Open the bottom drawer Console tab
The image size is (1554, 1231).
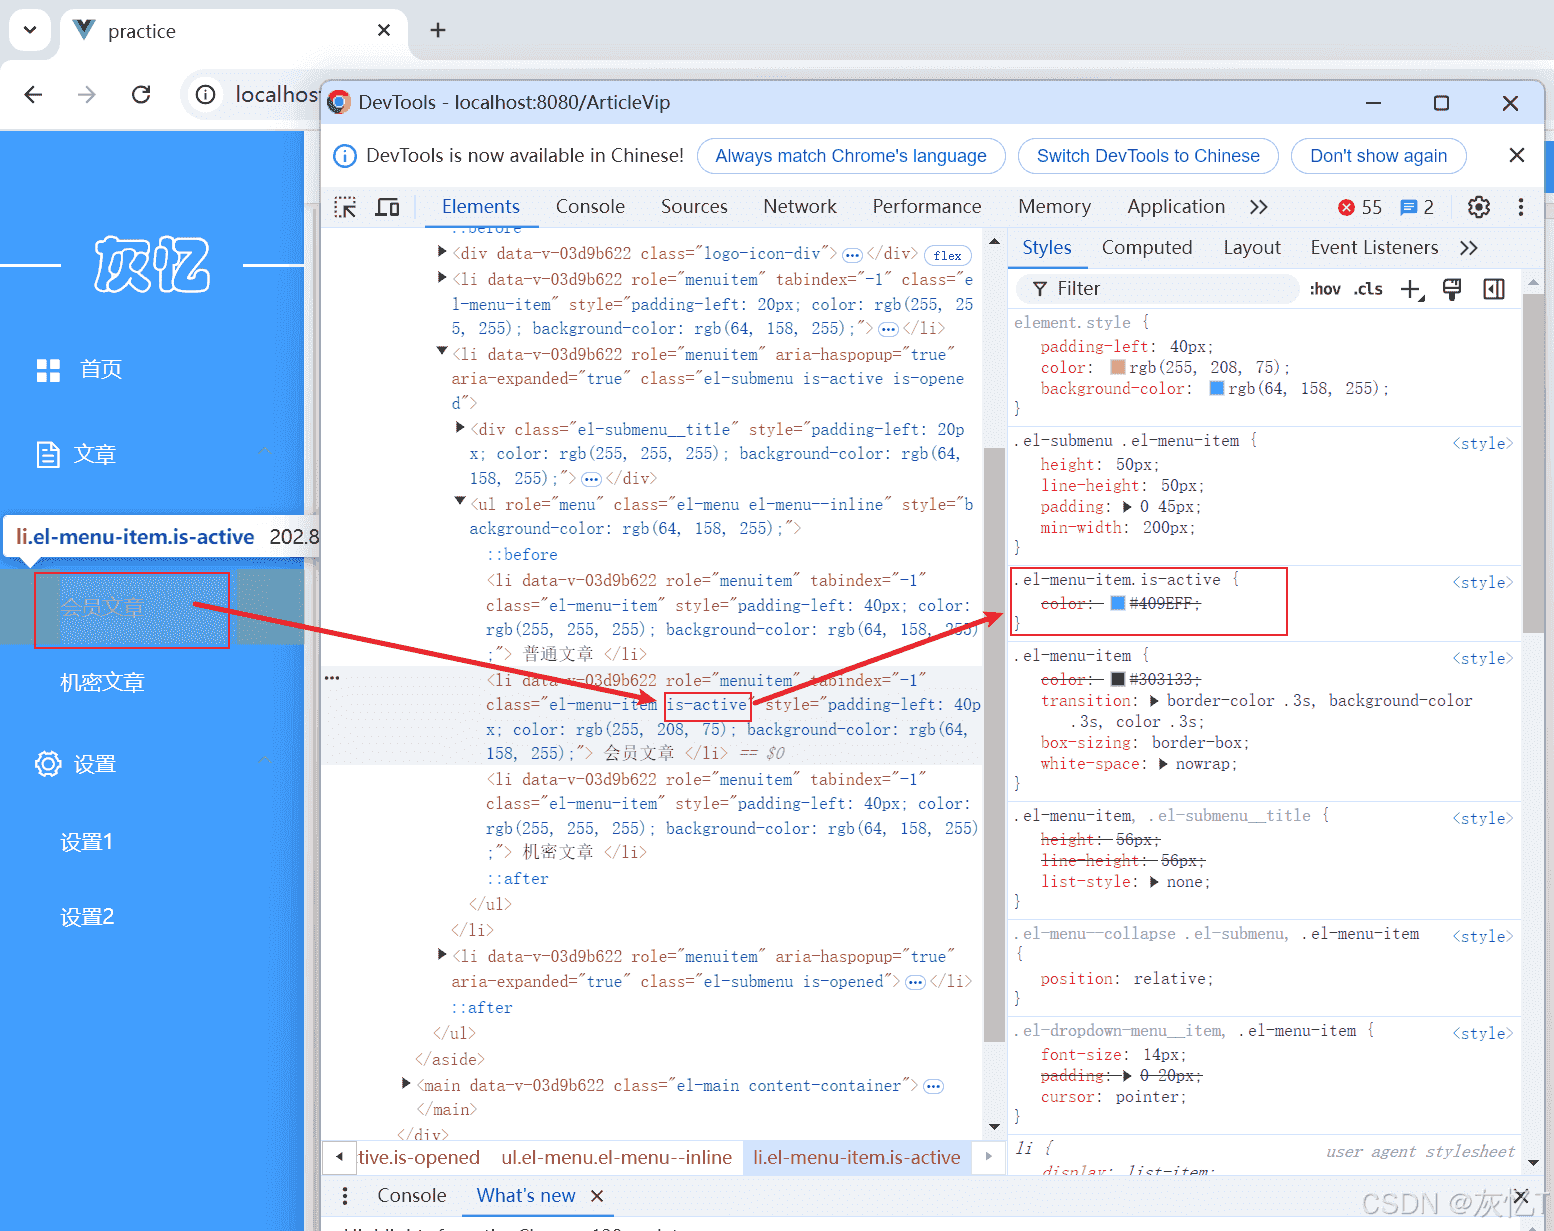click(411, 1196)
